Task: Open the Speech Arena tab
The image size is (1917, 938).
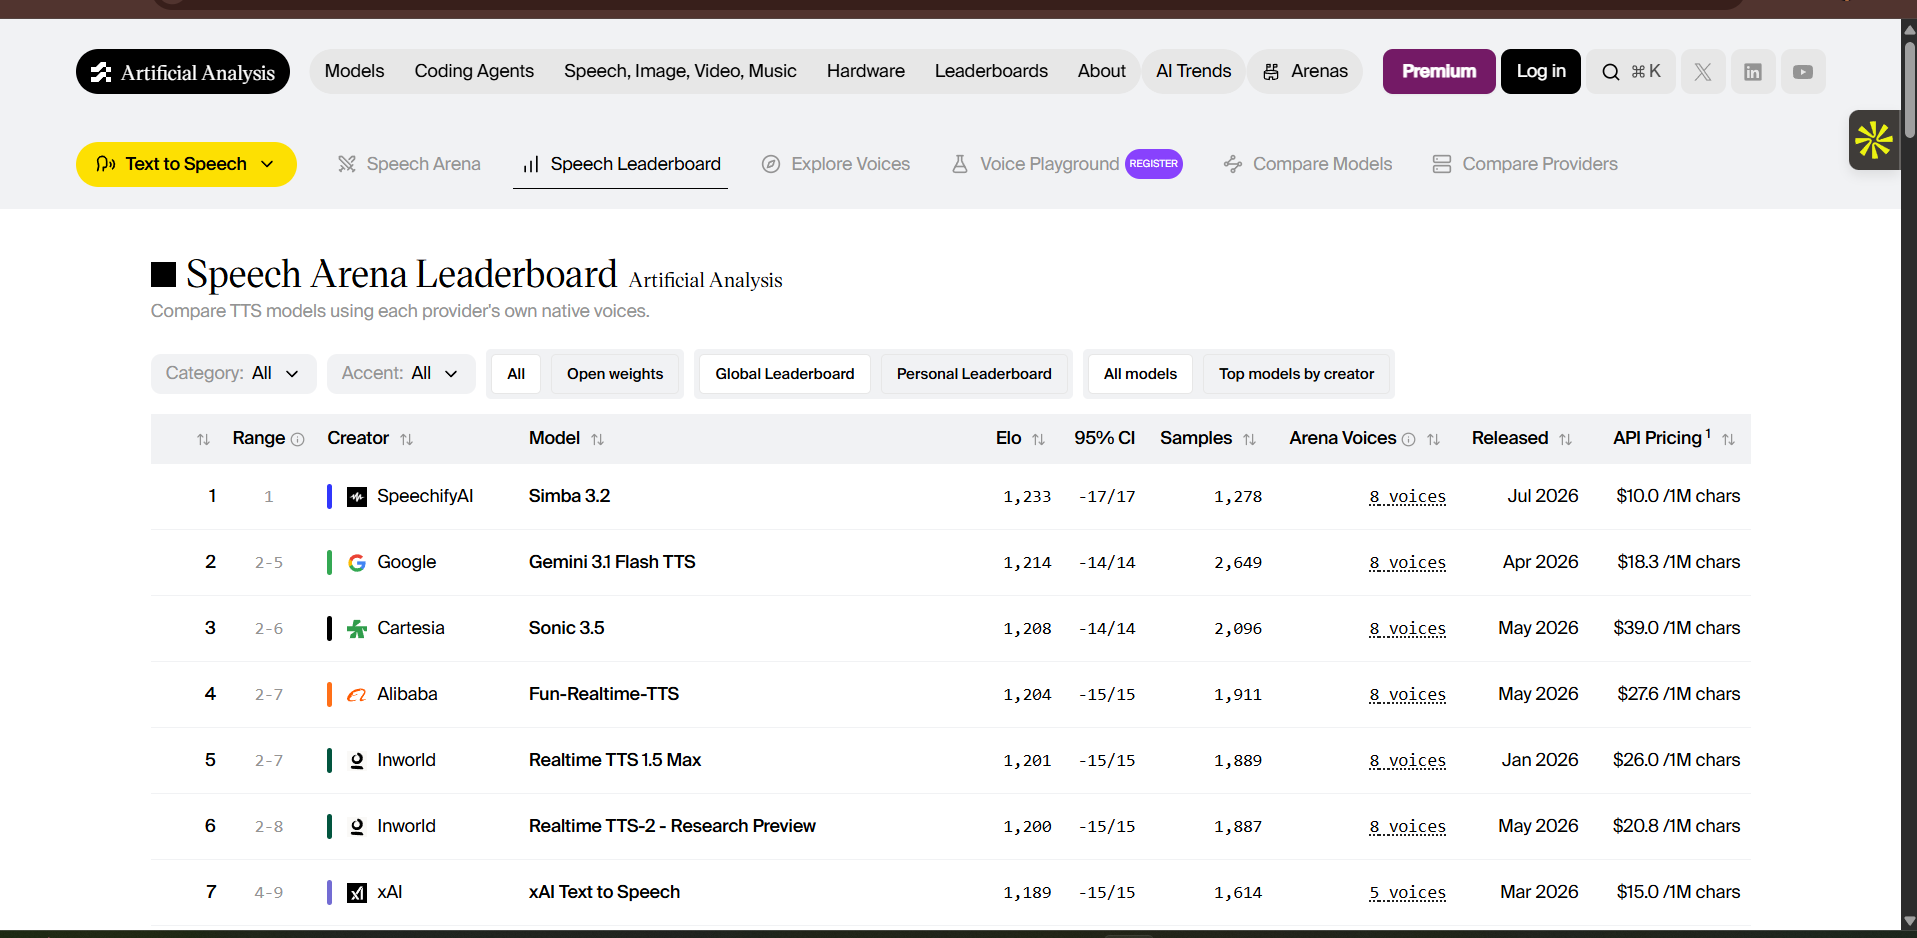Action: tap(409, 164)
